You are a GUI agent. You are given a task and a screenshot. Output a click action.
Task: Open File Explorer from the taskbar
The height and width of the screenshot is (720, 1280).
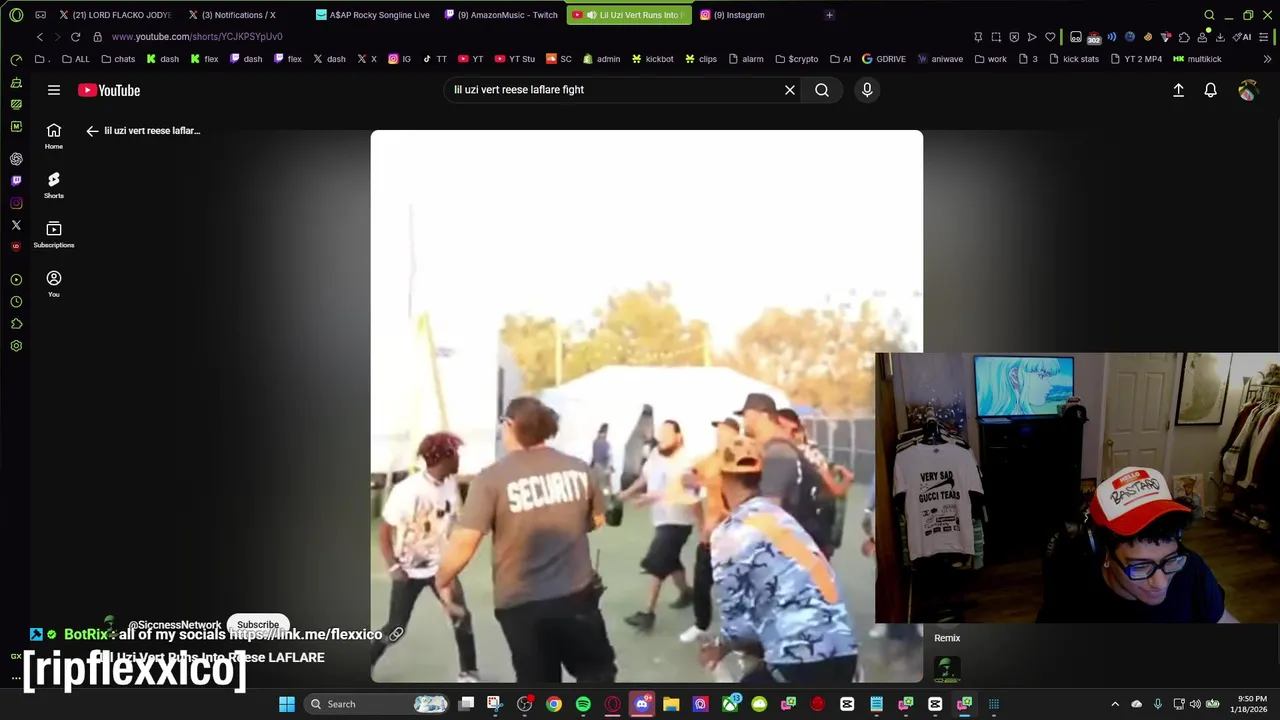pos(671,704)
